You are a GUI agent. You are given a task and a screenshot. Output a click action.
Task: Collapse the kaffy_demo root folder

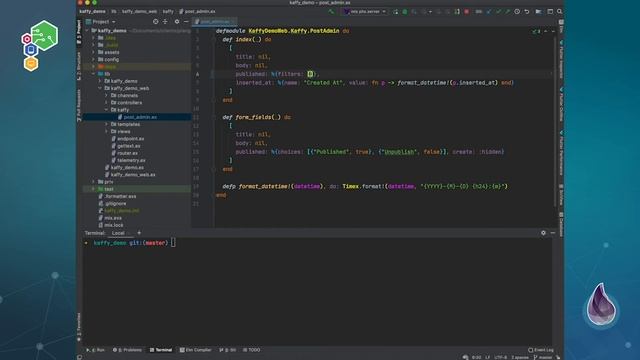point(87,31)
